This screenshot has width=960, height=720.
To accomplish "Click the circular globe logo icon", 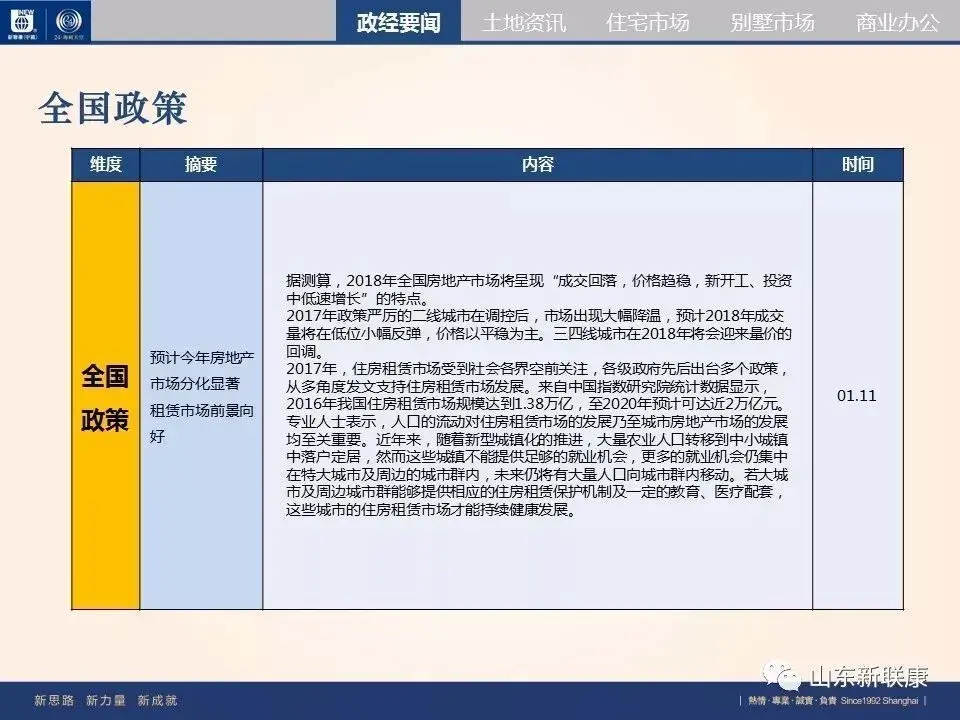I will (69, 22).
